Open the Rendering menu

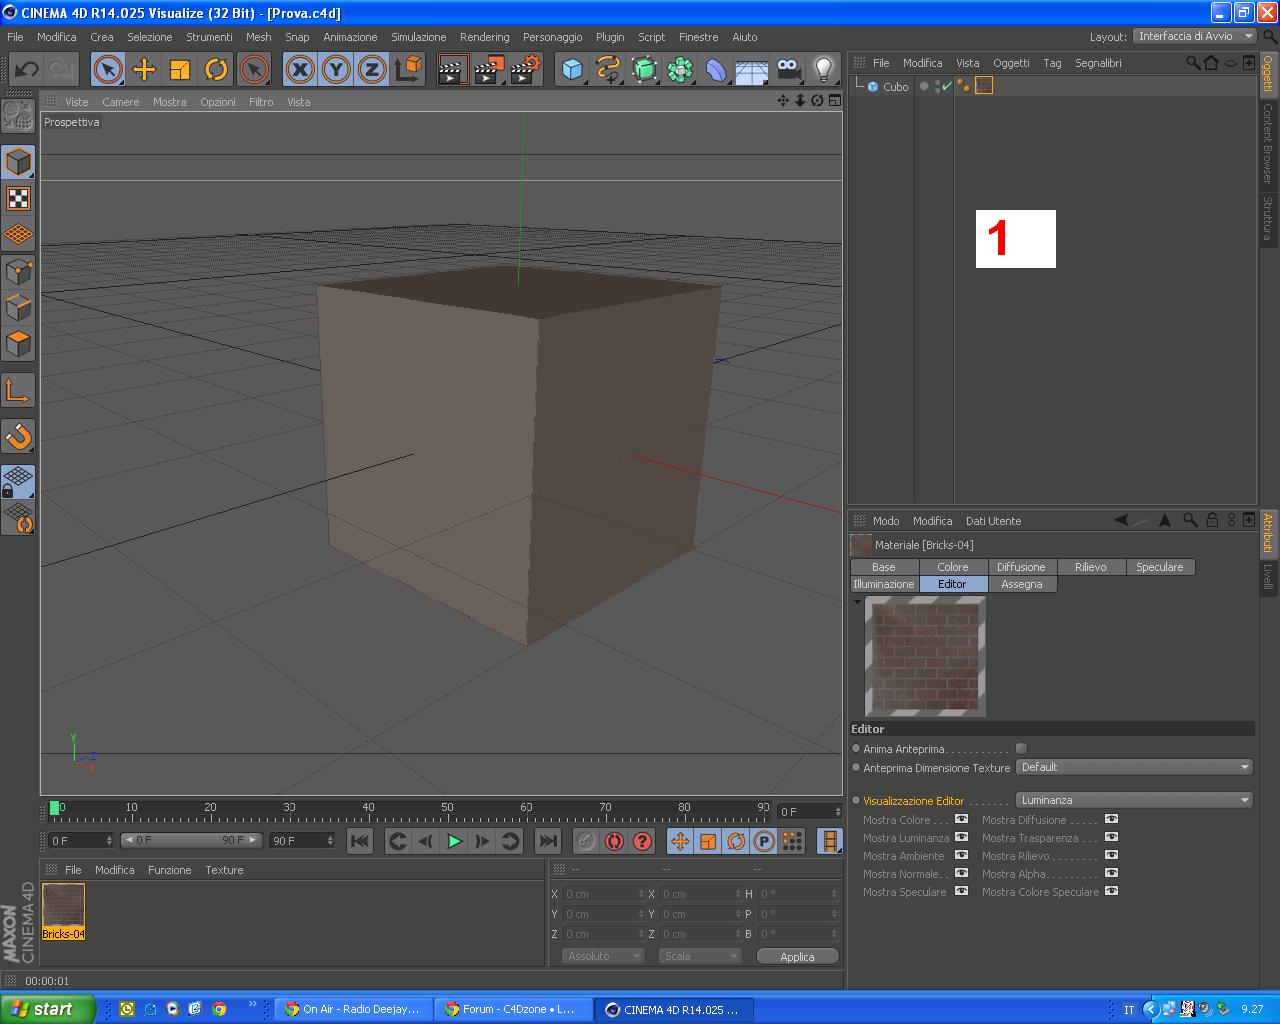(x=484, y=37)
